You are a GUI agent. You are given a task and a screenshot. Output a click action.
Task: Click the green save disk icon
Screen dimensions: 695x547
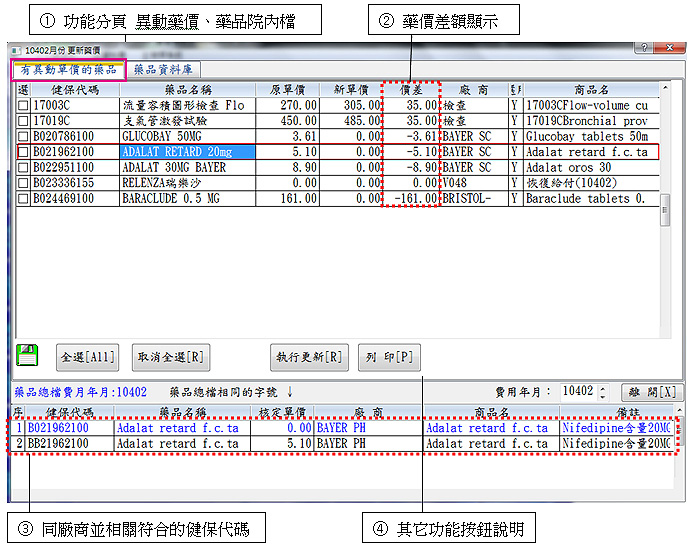tap(28, 355)
